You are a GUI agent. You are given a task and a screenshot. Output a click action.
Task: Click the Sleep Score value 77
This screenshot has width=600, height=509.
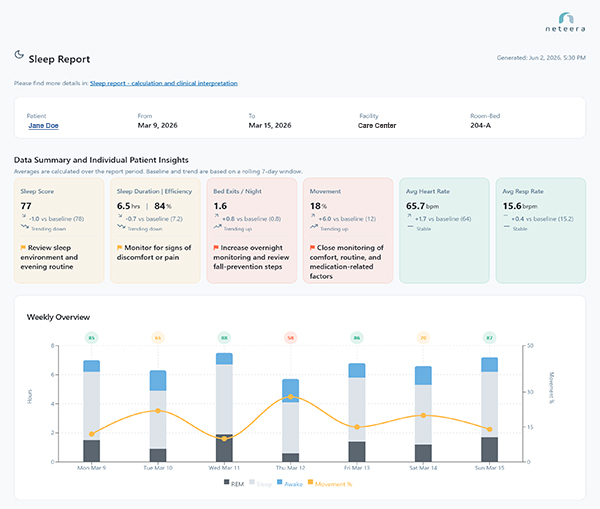click(x=26, y=206)
